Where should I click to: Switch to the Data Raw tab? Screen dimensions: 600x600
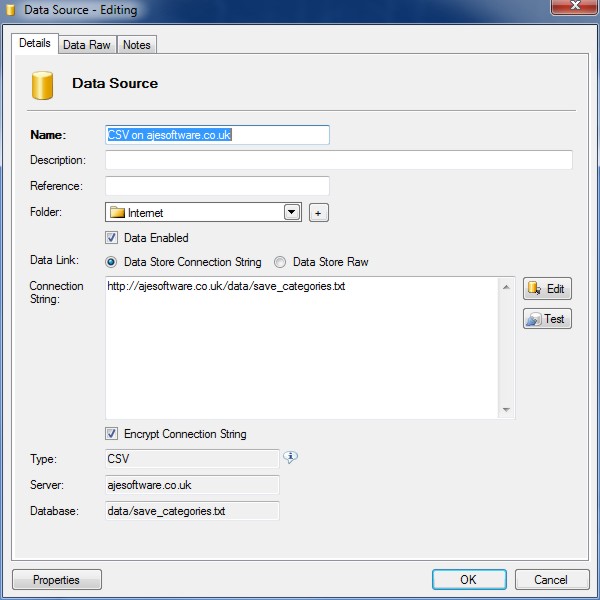click(87, 45)
